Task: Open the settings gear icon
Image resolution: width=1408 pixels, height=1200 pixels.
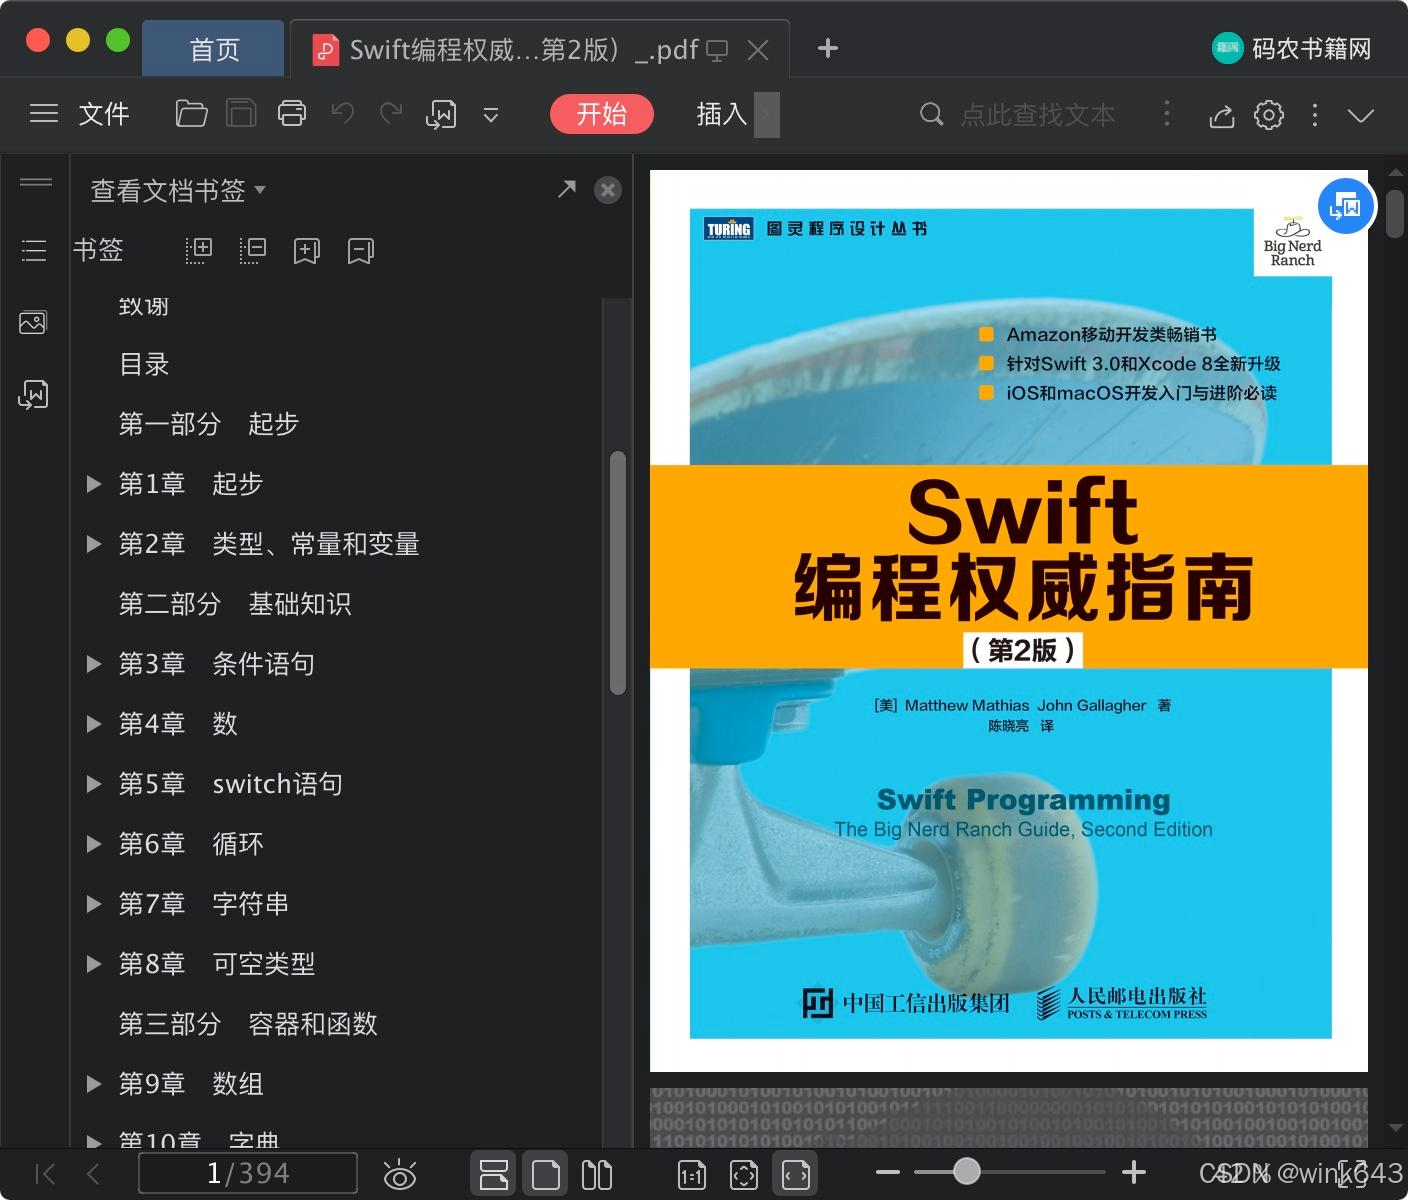Action: pyautogui.click(x=1269, y=115)
